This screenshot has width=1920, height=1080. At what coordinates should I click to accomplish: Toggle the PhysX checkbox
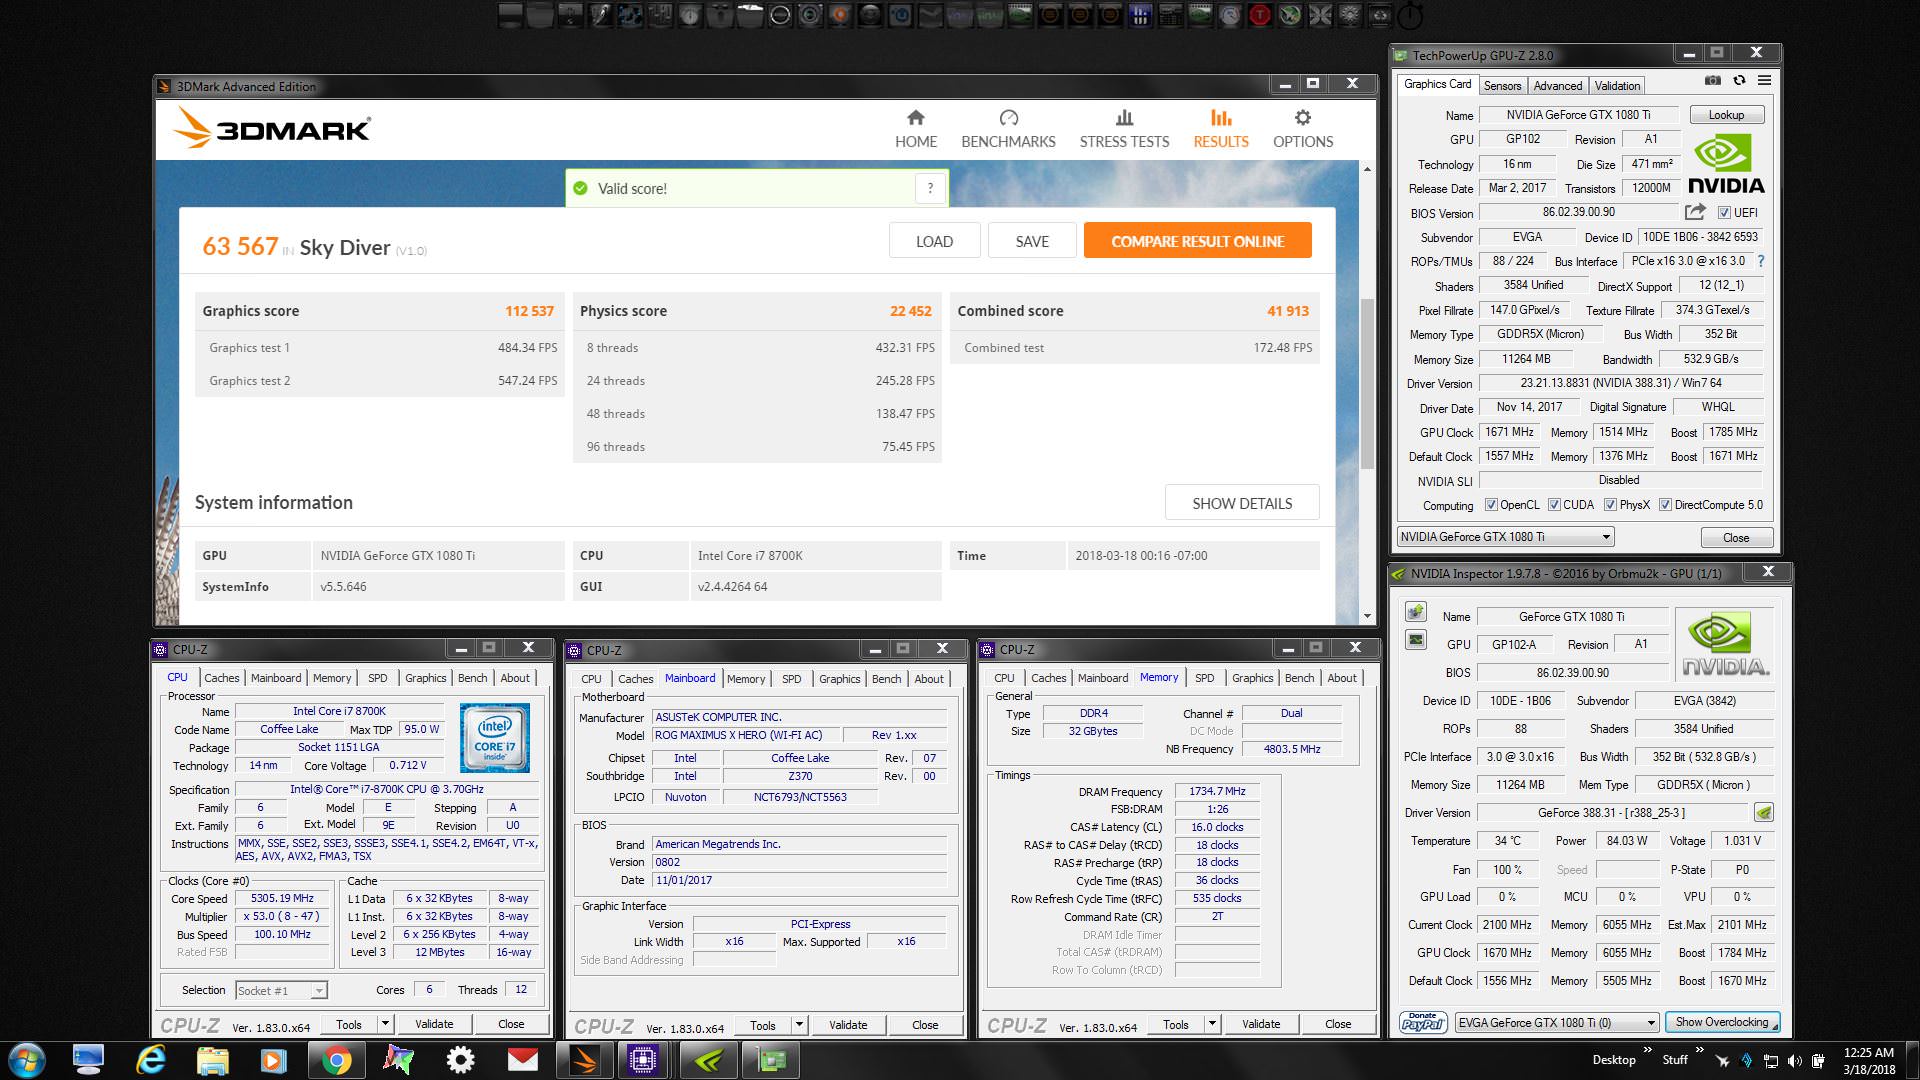[x=1610, y=505]
